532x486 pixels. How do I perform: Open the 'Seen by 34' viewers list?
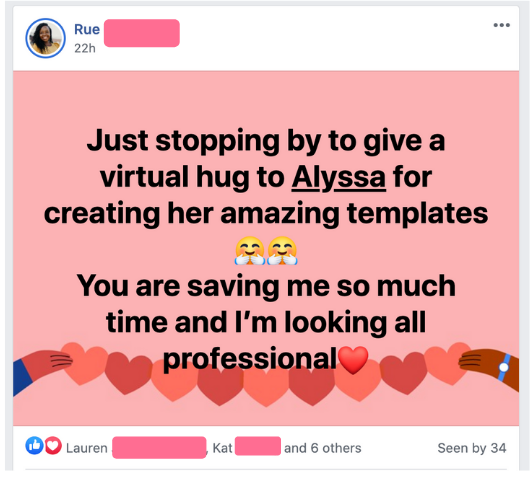tap(472, 448)
